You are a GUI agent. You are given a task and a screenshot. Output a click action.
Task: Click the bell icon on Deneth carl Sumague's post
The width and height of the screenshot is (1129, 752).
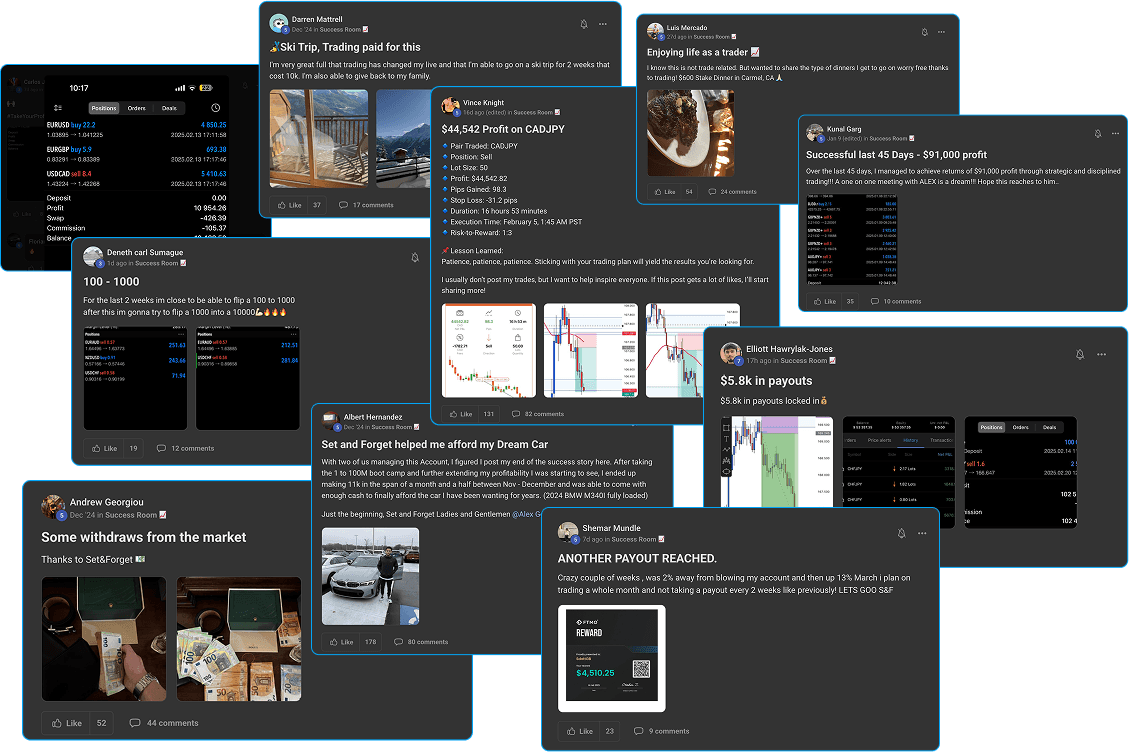(415, 258)
